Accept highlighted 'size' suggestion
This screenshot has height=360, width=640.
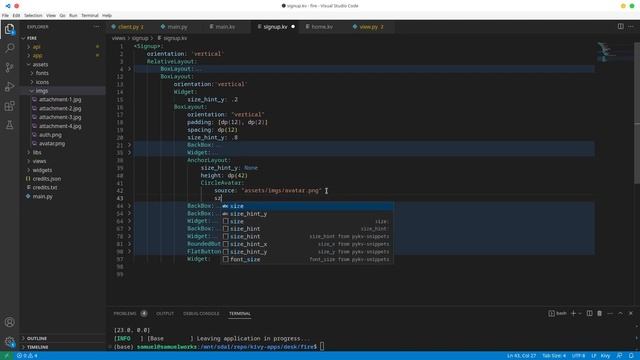[307, 206]
